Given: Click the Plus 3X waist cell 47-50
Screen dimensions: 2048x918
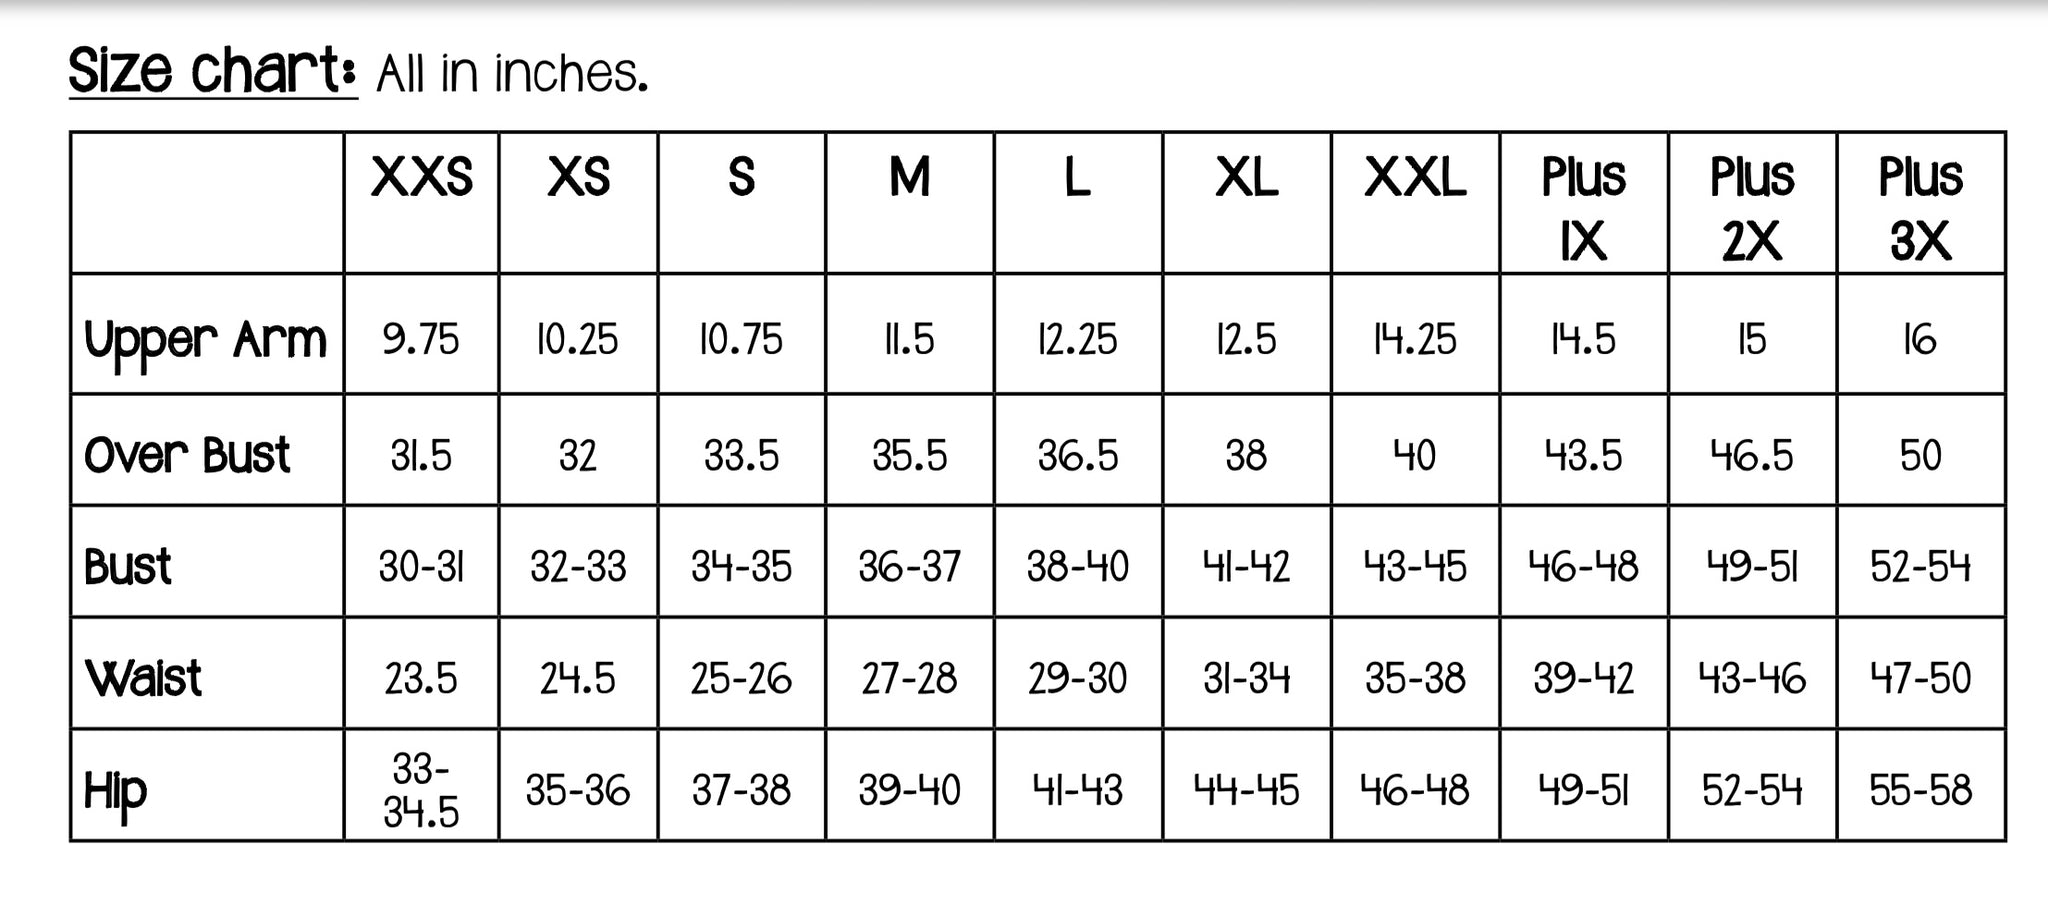Looking at the screenshot, I should pyautogui.click(x=1920, y=679).
